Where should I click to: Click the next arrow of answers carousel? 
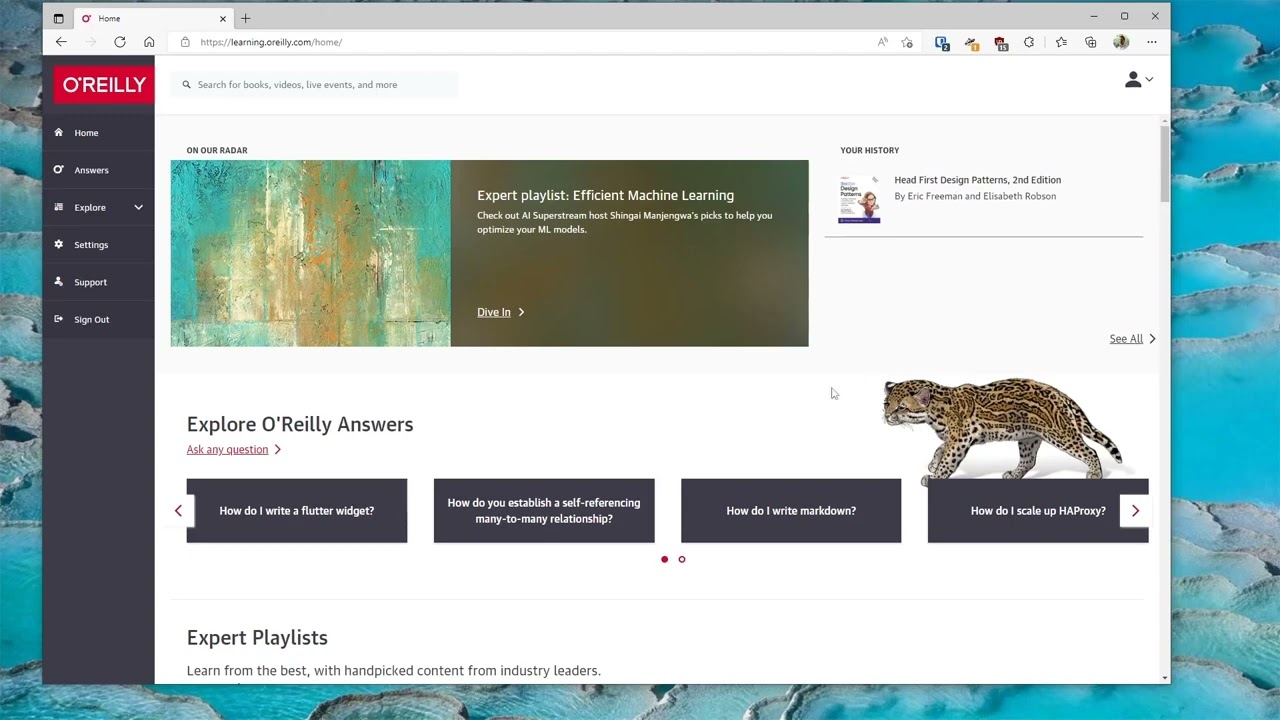(x=1135, y=511)
